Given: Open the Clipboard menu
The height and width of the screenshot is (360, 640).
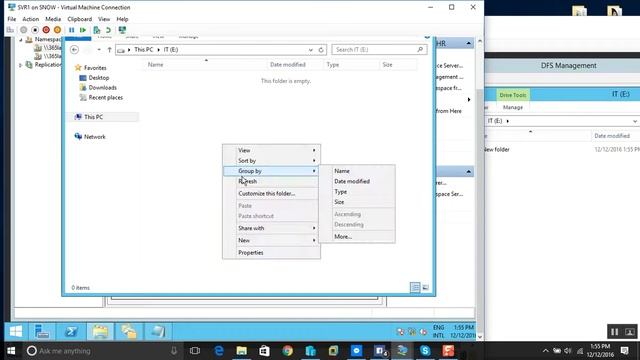Looking at the screenshot, I should 80,19.
